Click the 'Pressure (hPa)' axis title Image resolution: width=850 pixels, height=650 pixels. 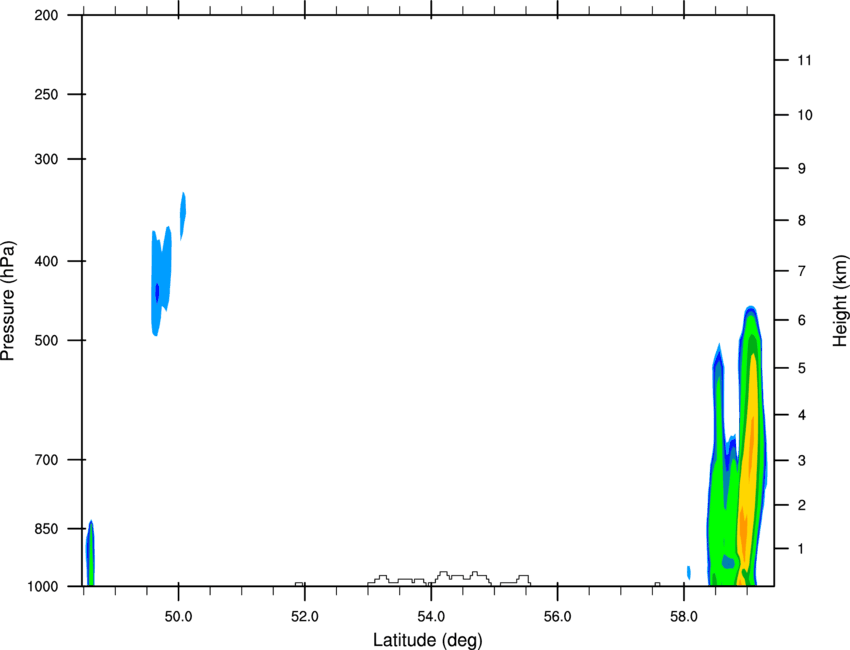[8, 301]
